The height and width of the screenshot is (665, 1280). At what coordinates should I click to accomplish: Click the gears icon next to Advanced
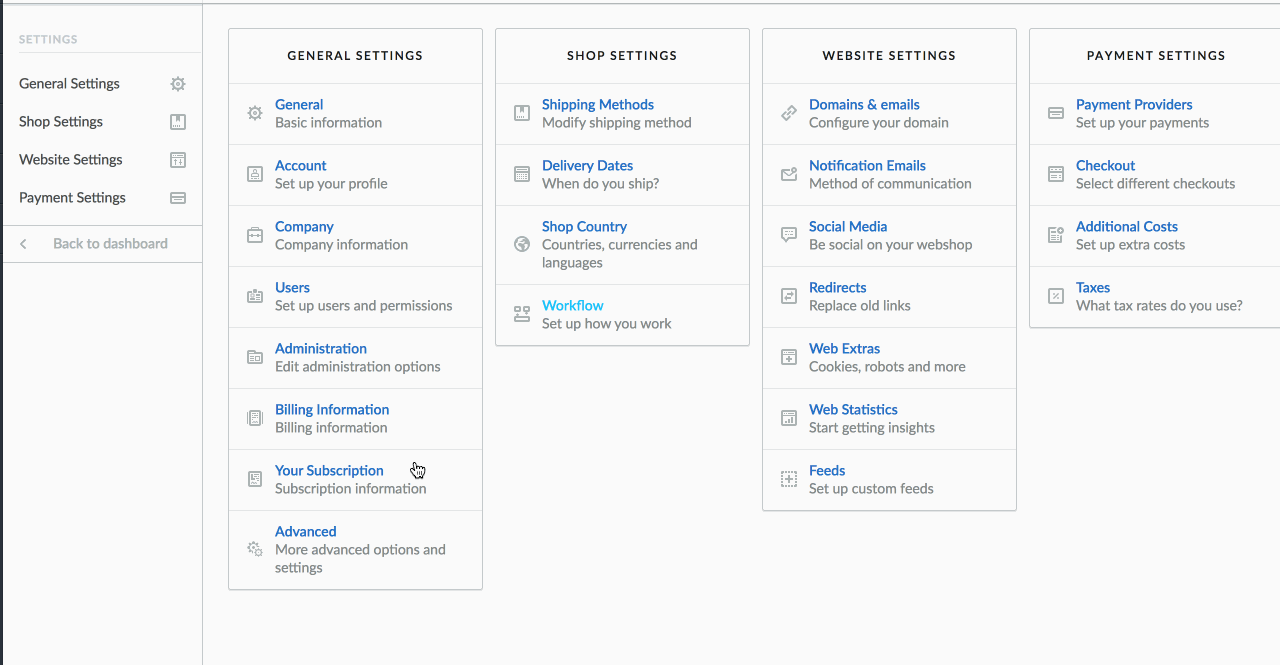pyautogui.click(x=255, y=549)
